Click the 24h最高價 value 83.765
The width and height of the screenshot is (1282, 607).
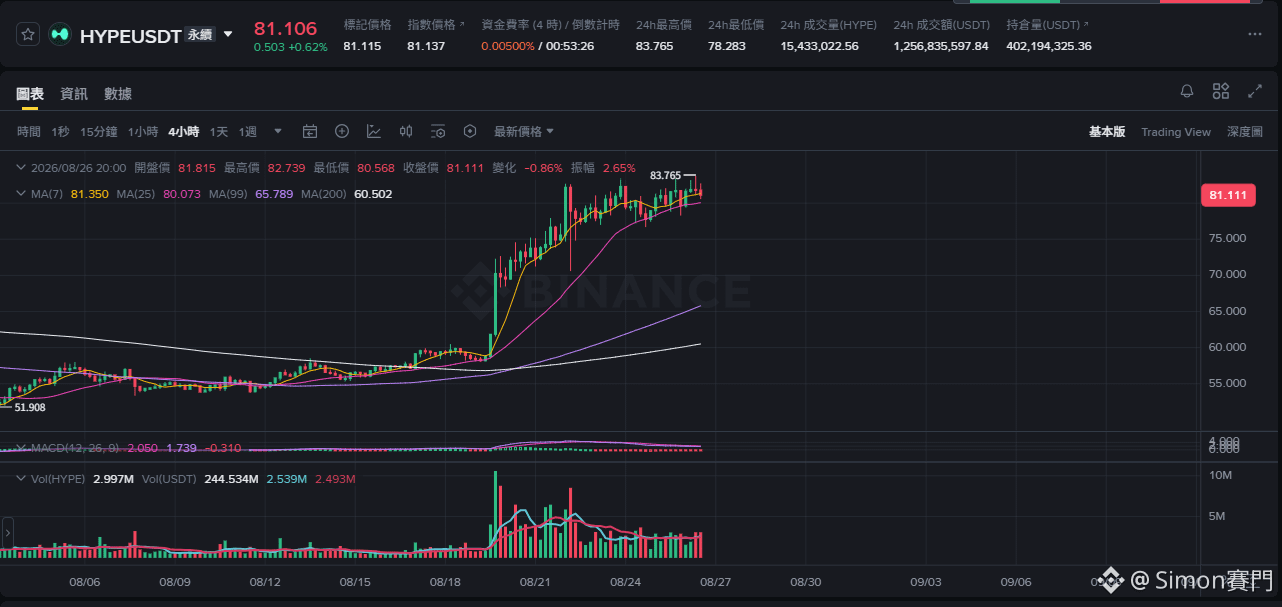654,46
